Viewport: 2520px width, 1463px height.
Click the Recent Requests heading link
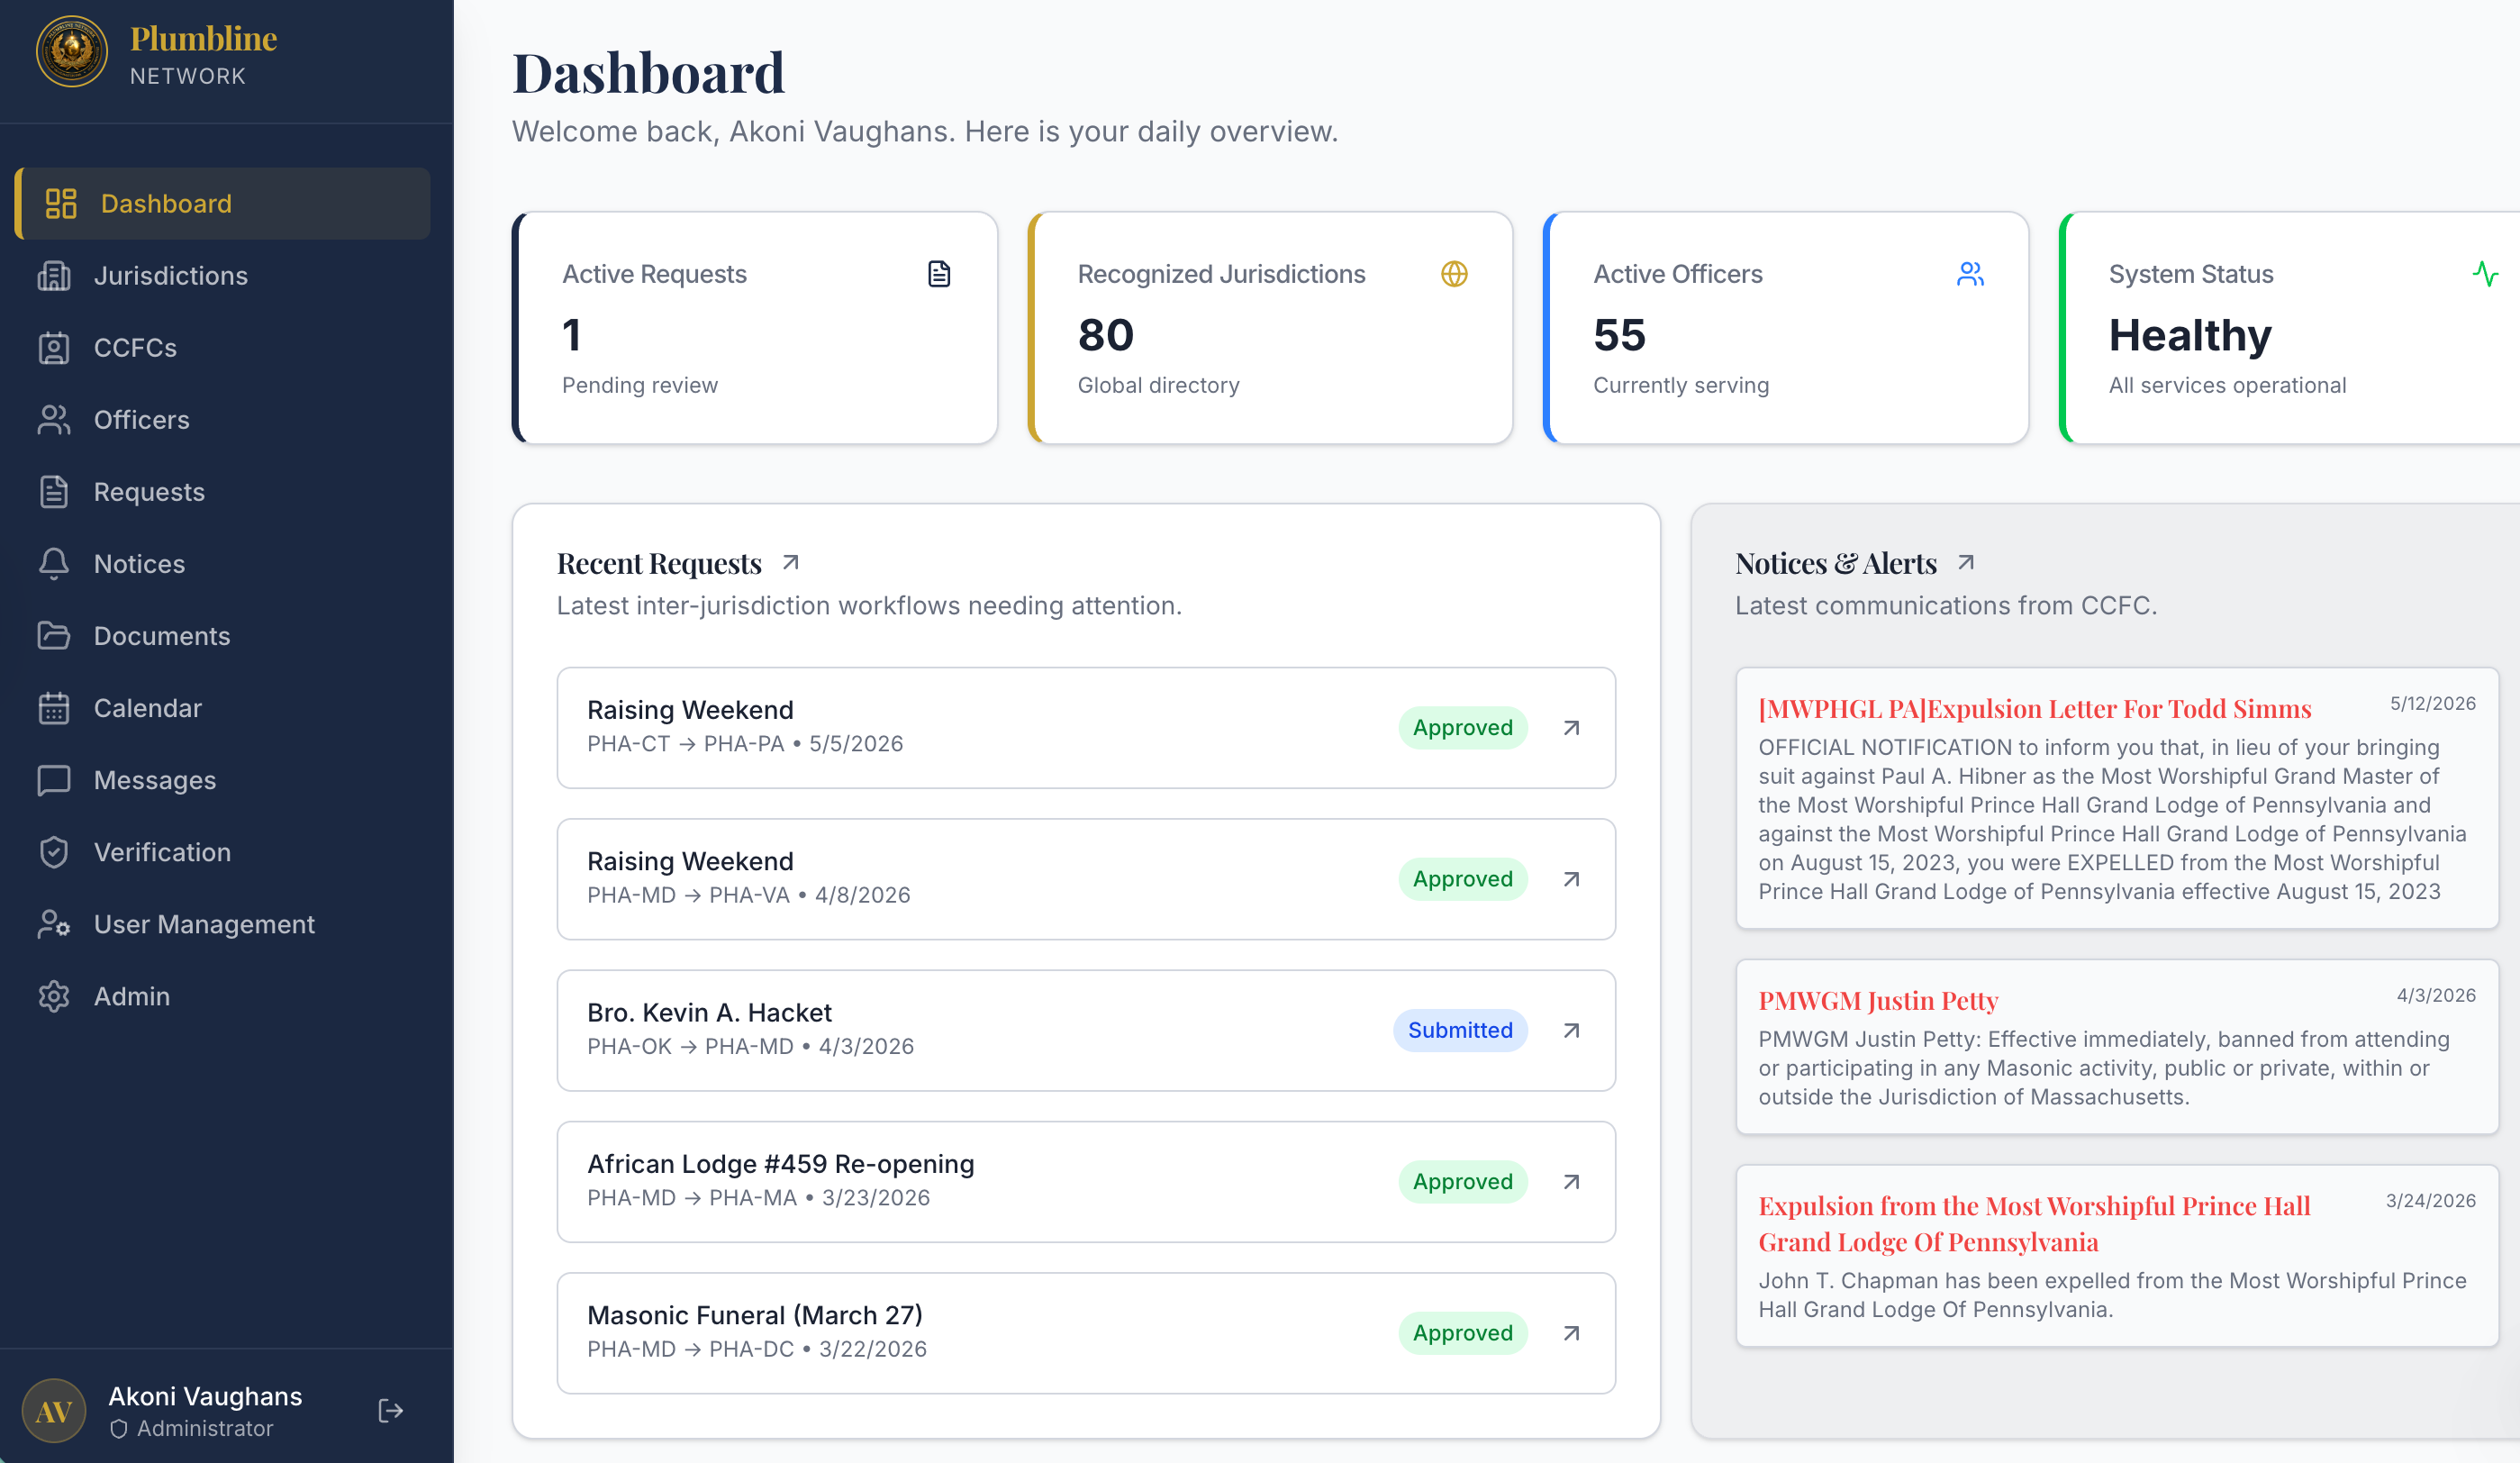coord(659,564)
